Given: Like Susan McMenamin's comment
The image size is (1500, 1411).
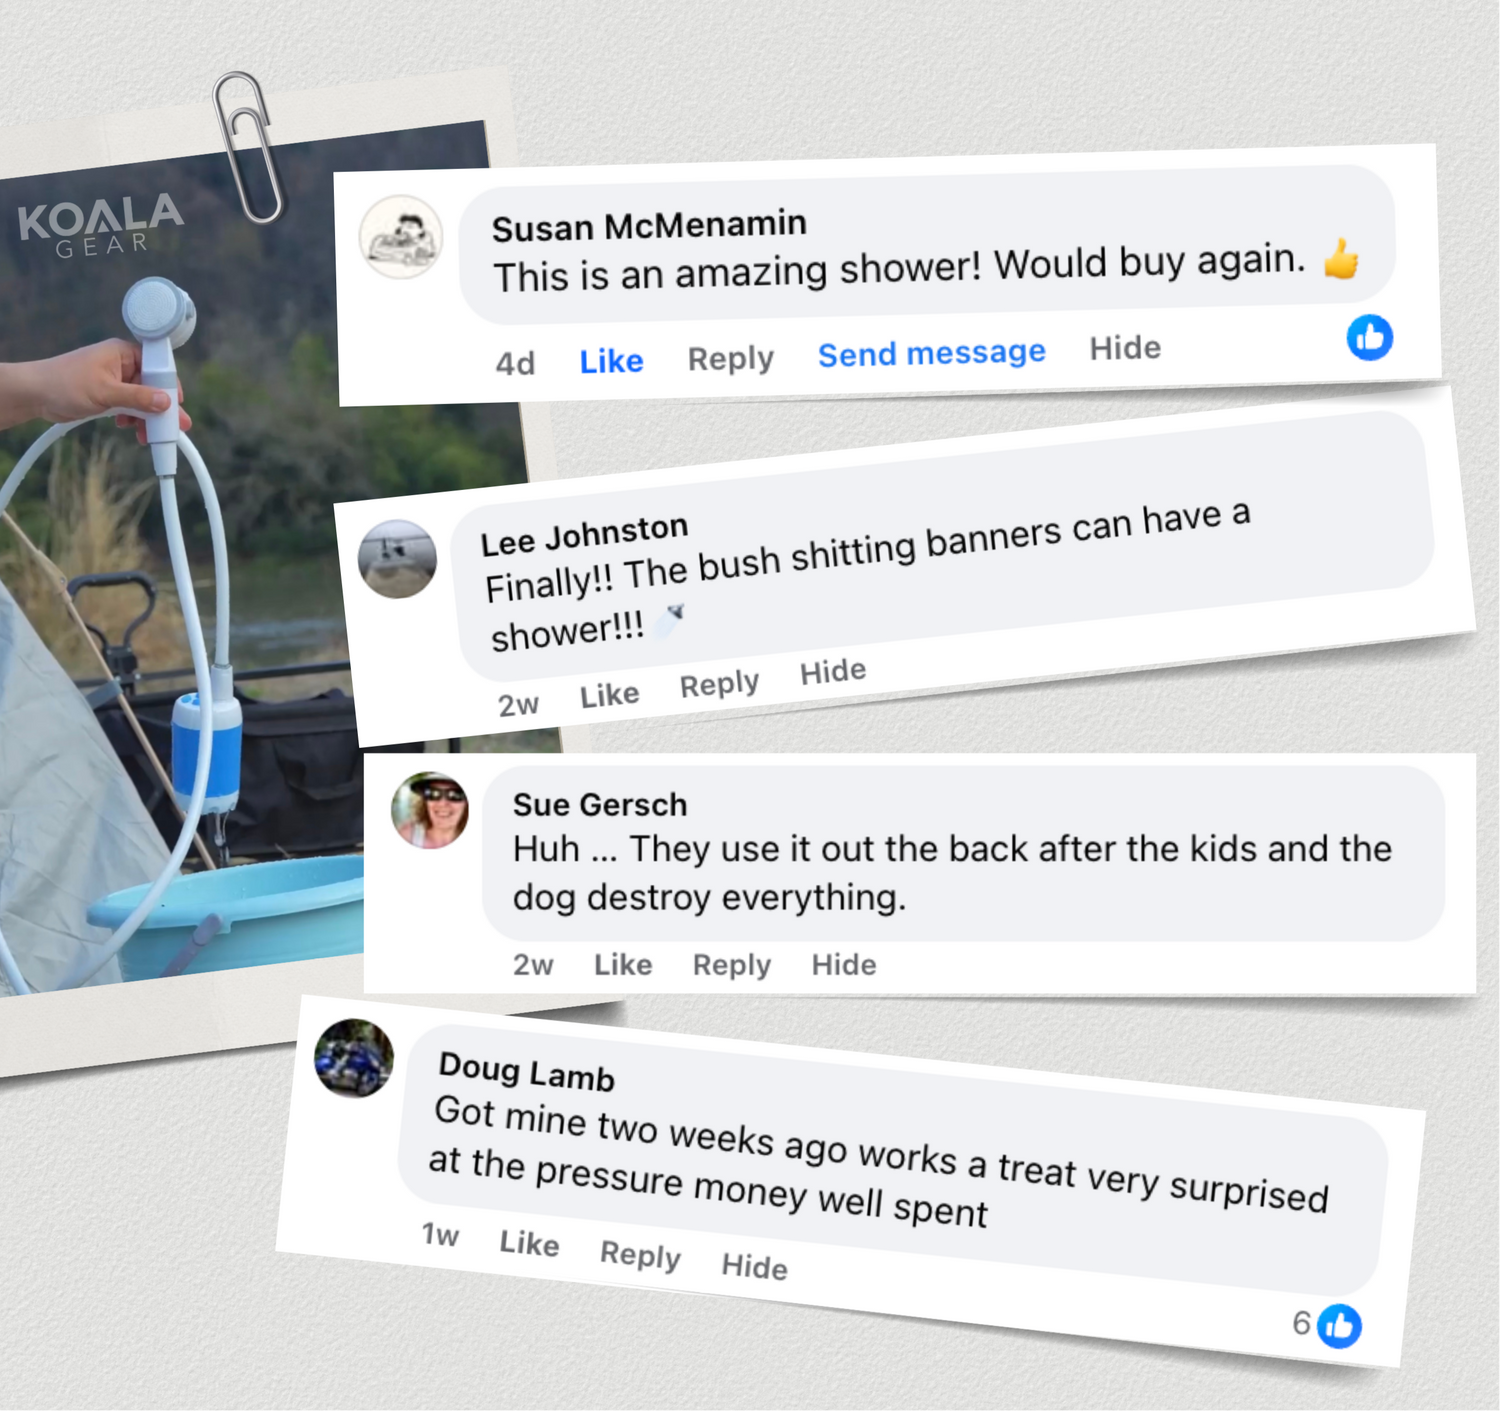Looking at the screenshot, I should point(611,361).
